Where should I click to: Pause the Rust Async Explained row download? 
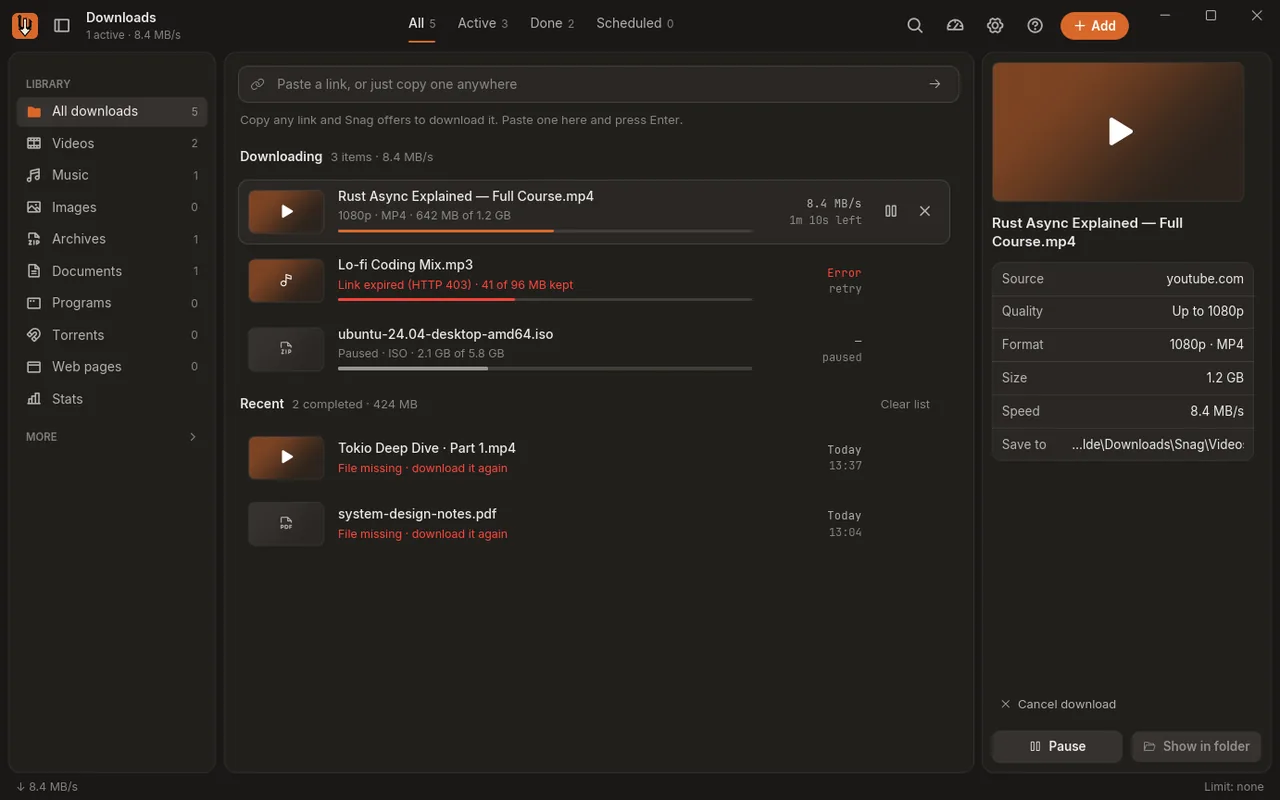891,211
